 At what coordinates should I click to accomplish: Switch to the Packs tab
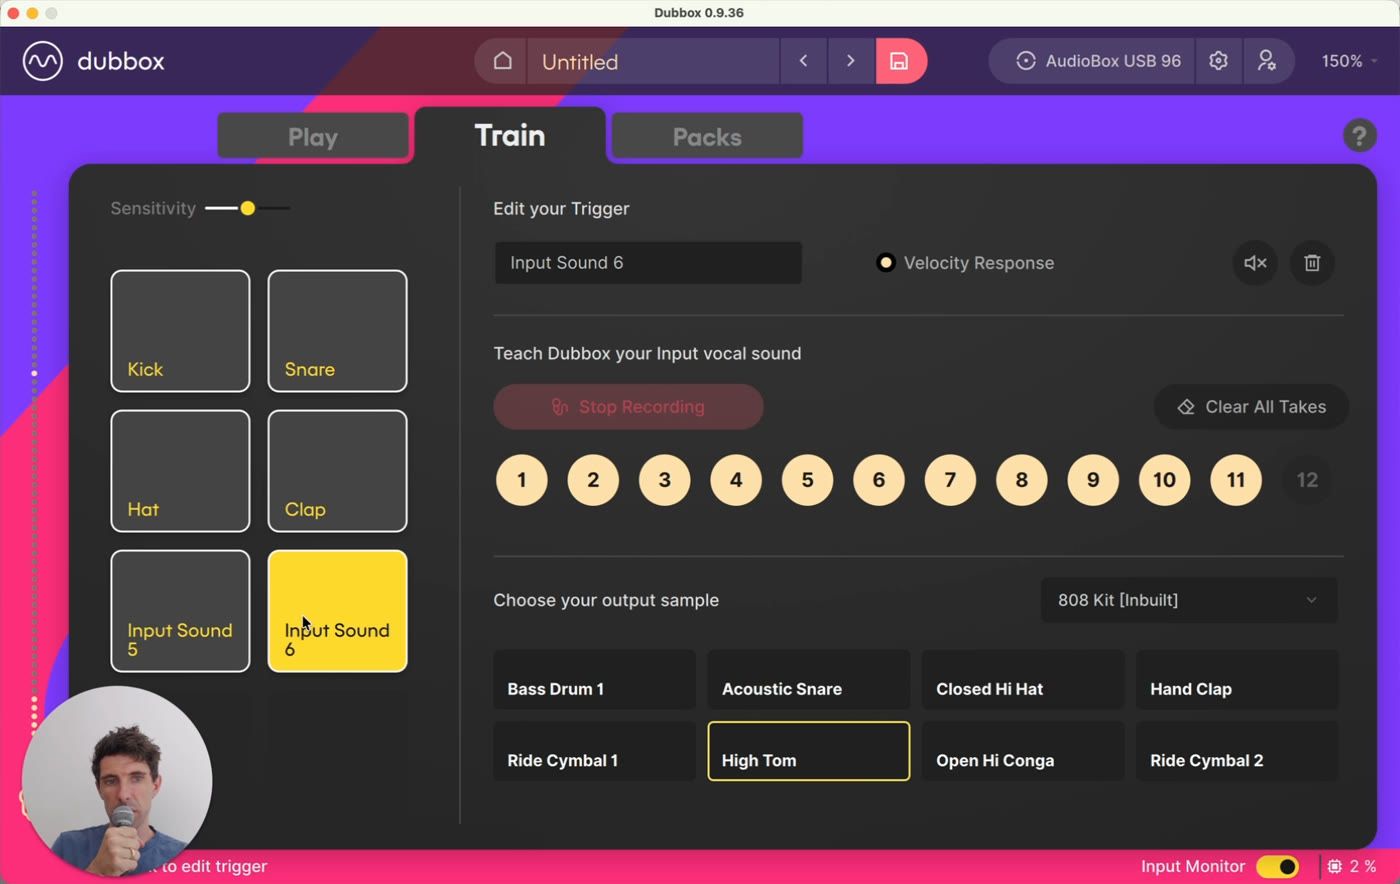pos(707,136)
